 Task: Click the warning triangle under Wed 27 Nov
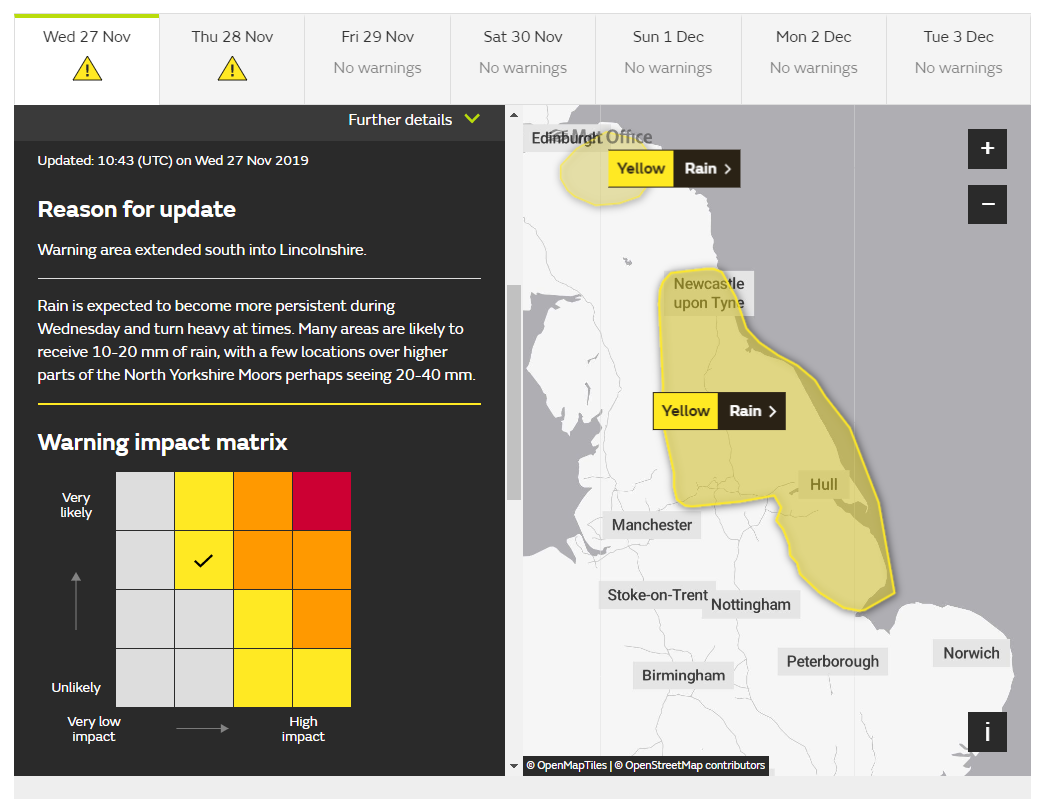(x=86, y=69)
